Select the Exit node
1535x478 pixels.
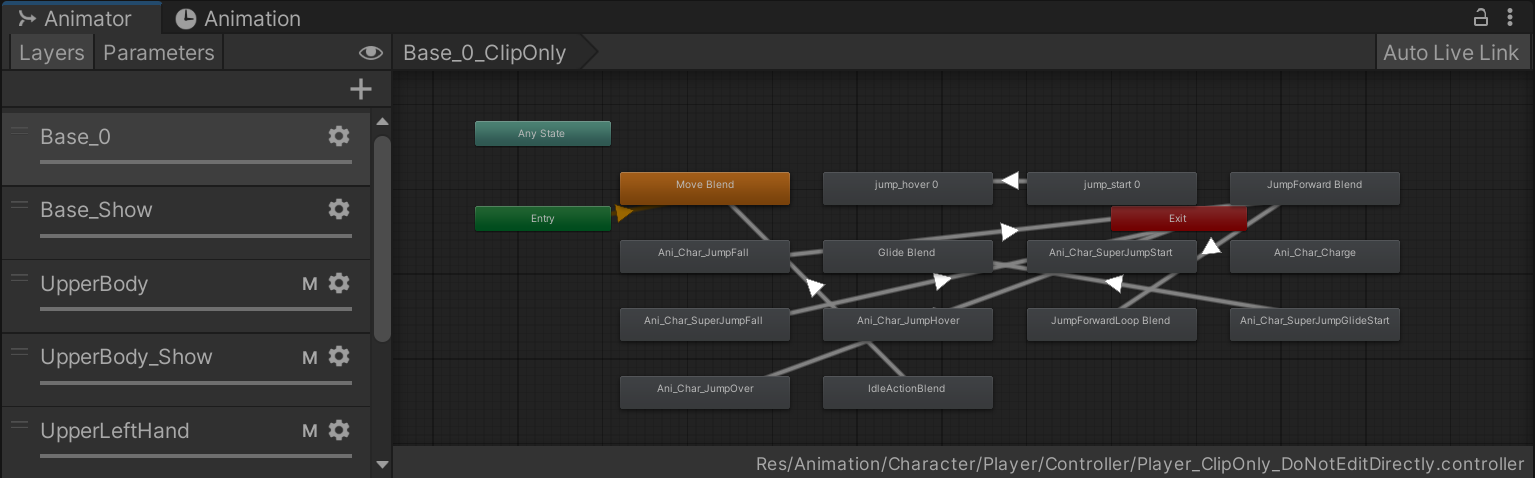[1179, 218]
